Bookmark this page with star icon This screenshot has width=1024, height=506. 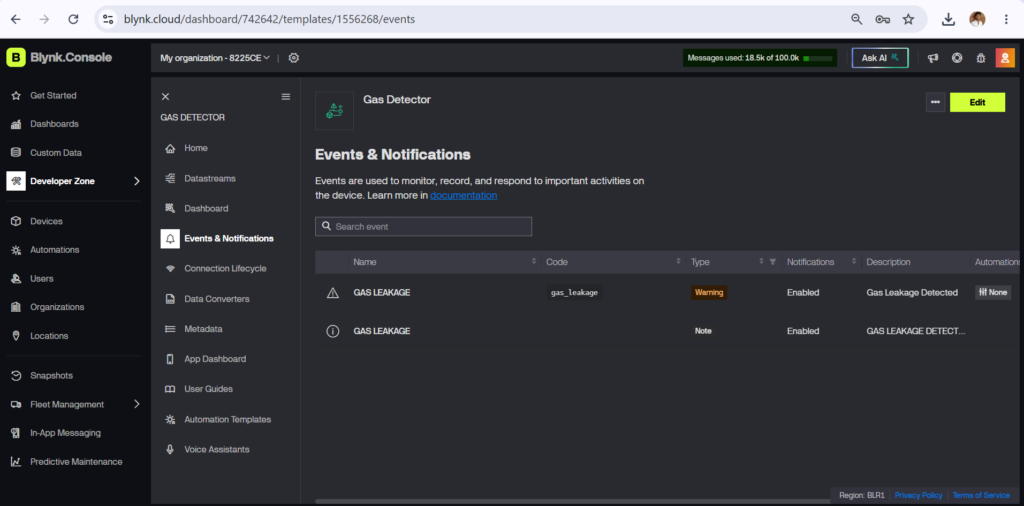[908, 20]
